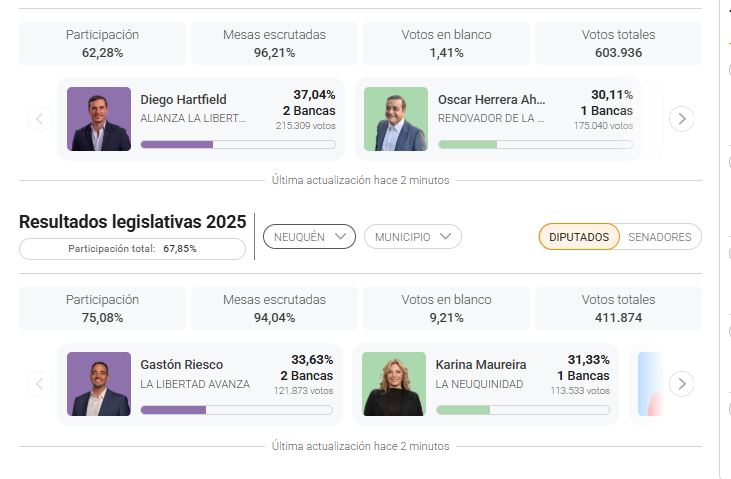The image size is (731, 479).
Task: Switch to the SENADORES results
Action: click(x=659, y=237)
